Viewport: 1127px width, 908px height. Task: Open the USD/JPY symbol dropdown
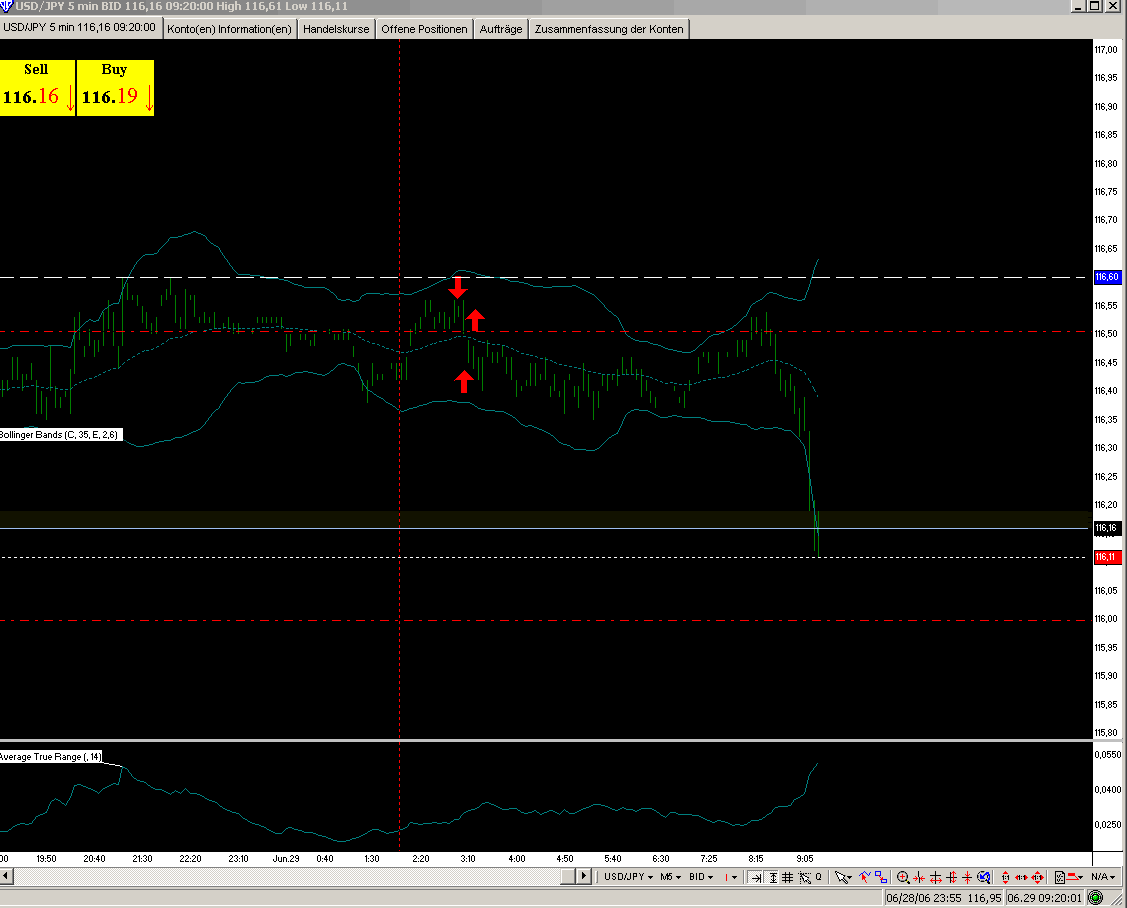[627, 877]
